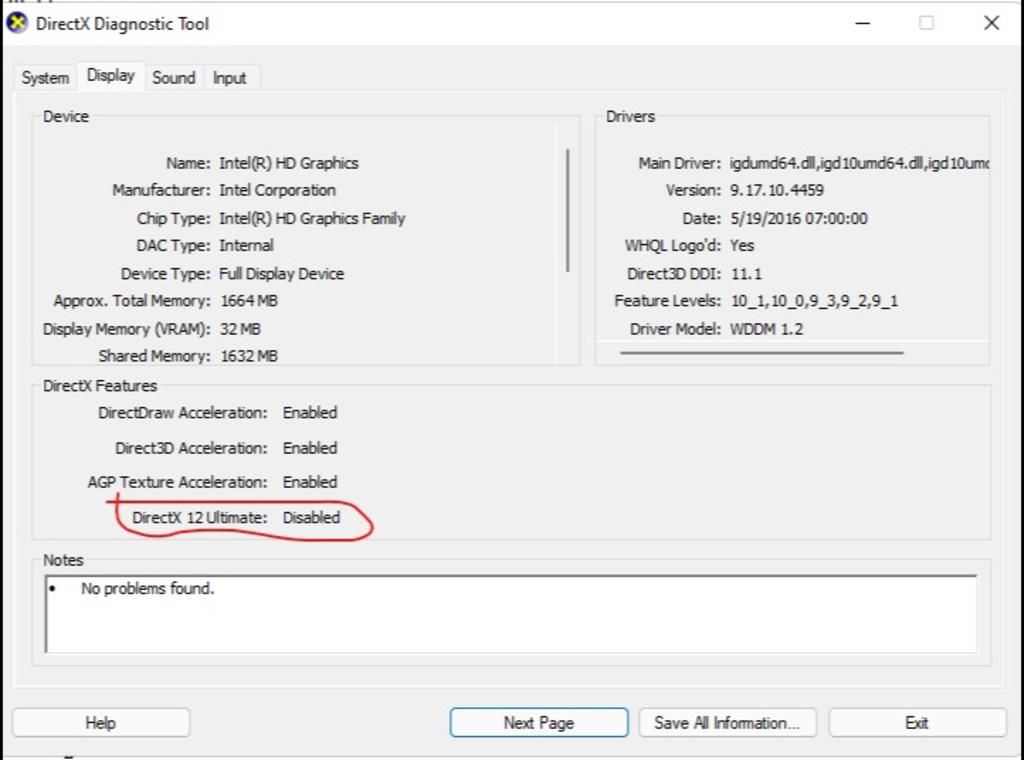Click the Help button
The image size is (1024, 760).
pos(101,723)
